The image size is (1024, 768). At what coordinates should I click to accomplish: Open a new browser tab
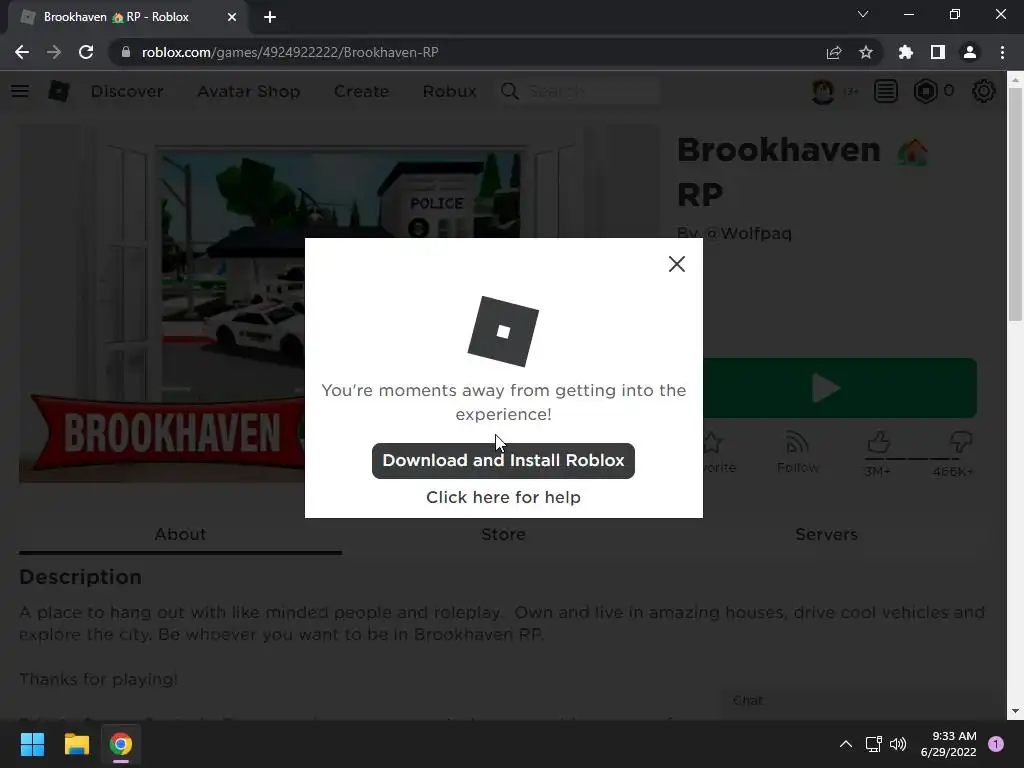point(270,17)
